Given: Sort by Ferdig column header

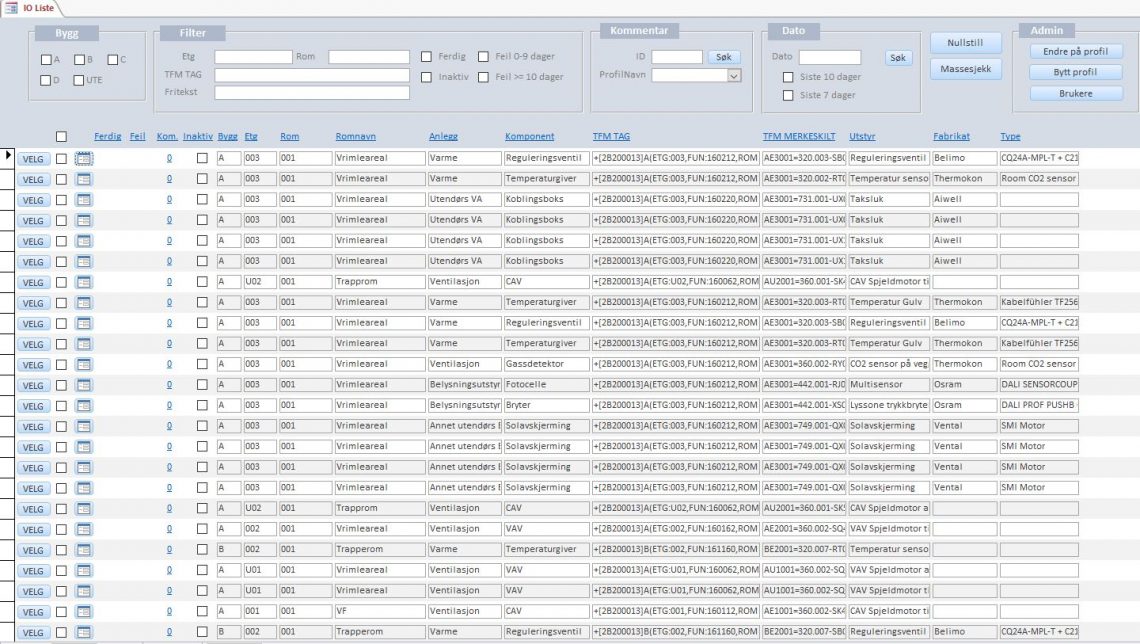Looking at the screenshot, I should (x=108, y=137).
